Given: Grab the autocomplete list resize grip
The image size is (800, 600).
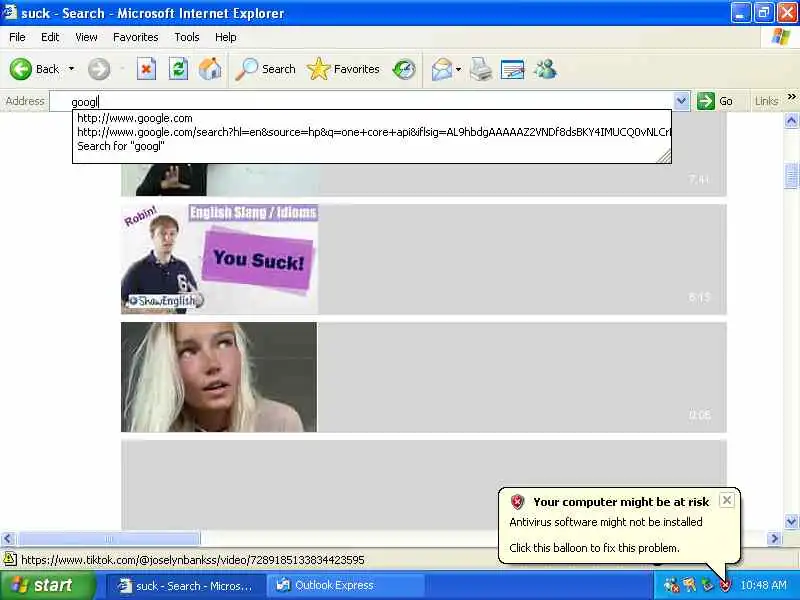Looking at the screenshot, I should tap(664, 156).
